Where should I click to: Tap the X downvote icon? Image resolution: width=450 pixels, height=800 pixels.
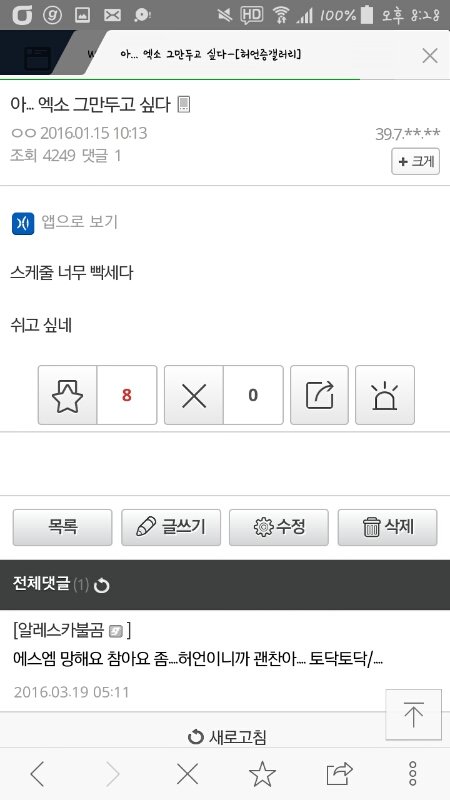point(194,395)
